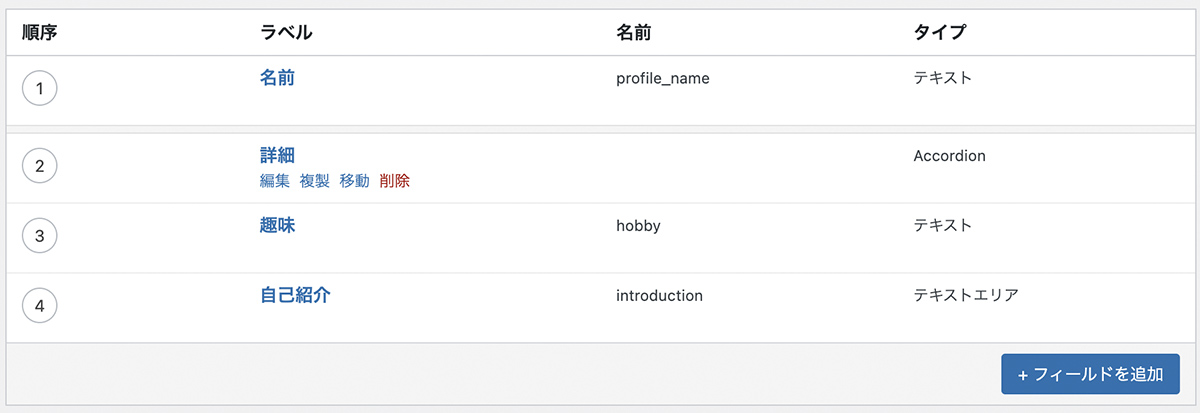The height and width of the screenshot is (413, 1200).
Task: Click the order handle number 1
Action: pyautogui.click(x=39, y=89)
